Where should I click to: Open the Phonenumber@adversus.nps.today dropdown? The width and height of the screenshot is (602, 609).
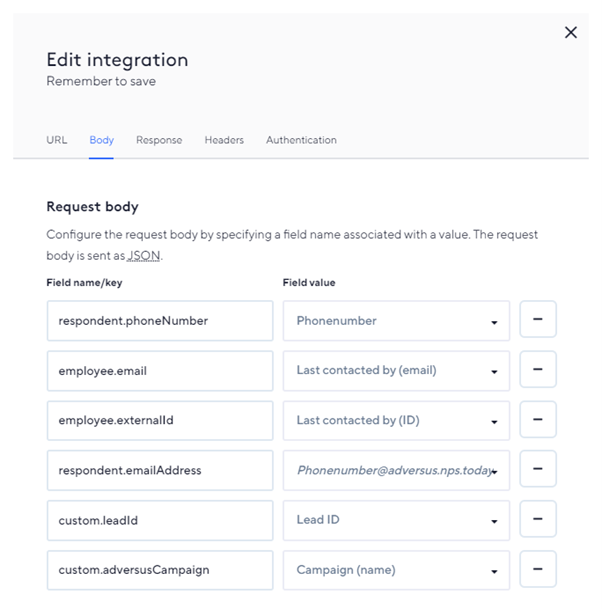click(x=396, y=471)
